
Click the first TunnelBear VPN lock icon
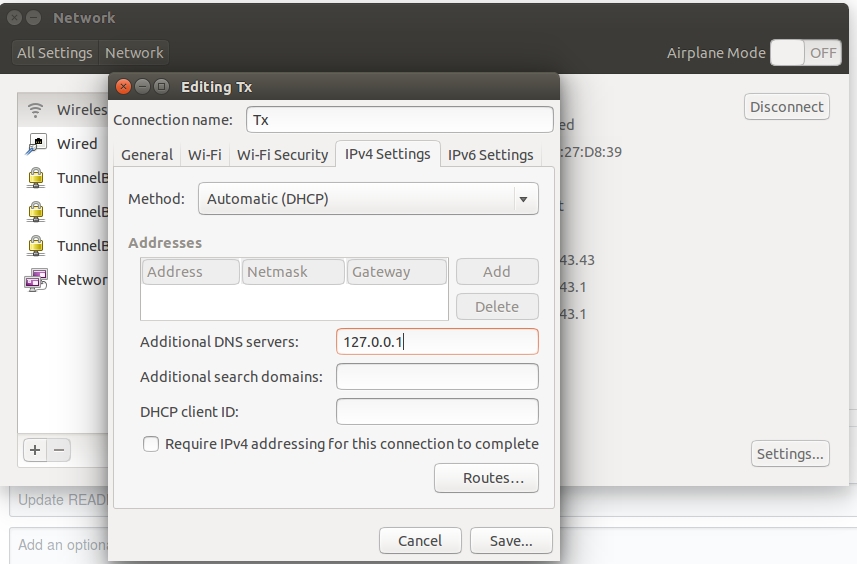(36, 178)
